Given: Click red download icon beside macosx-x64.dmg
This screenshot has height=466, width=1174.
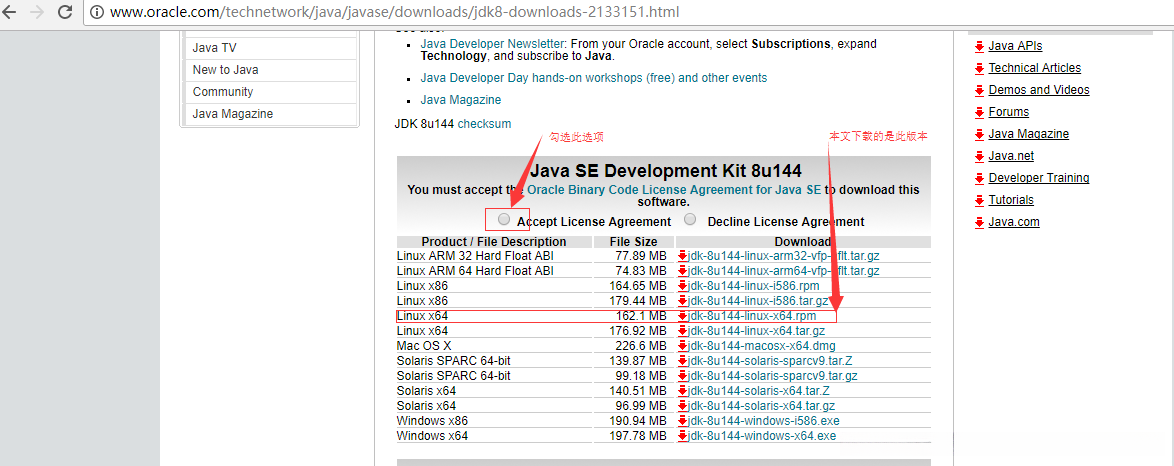Looking at the screenshot, I should click(x=682, y=346).
